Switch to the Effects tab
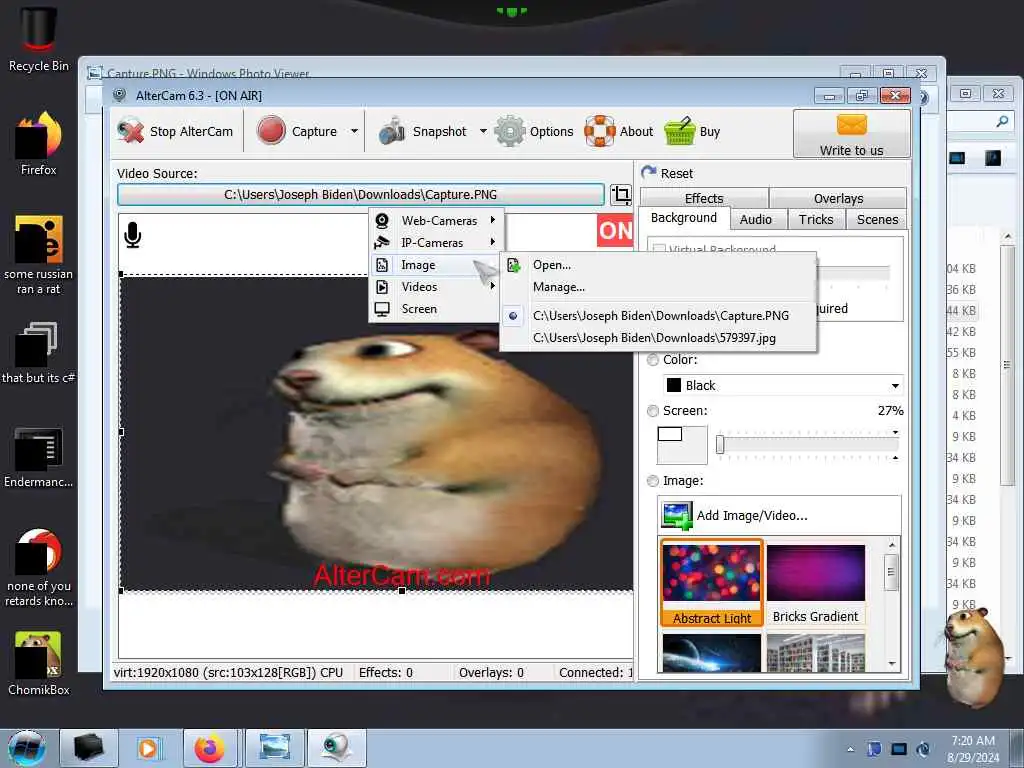Screen dimensions: 1024x768 (x=704, y=198)
